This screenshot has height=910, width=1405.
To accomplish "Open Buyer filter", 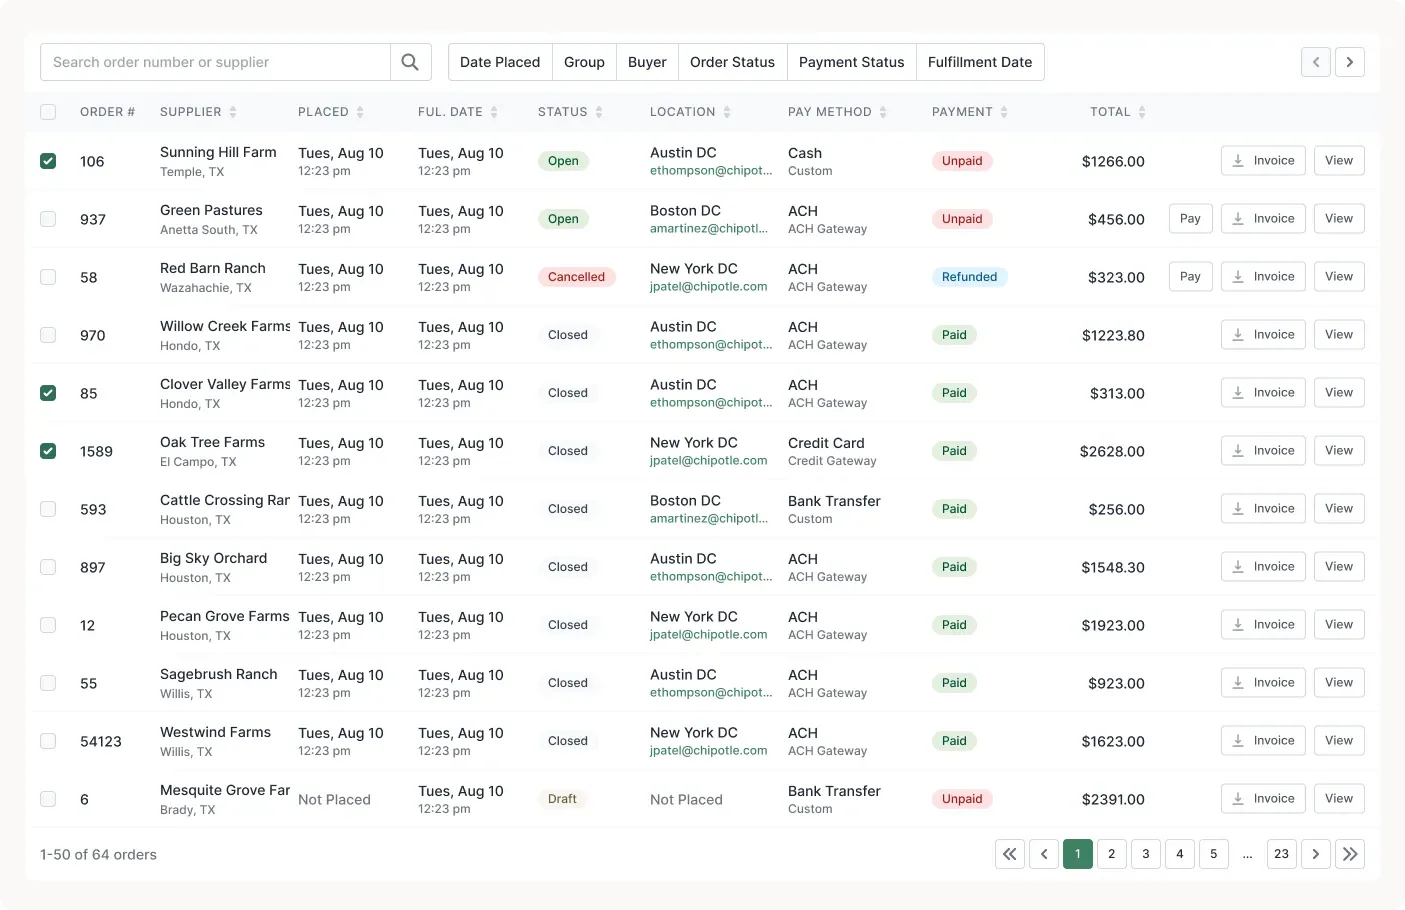I will point(647,62).
